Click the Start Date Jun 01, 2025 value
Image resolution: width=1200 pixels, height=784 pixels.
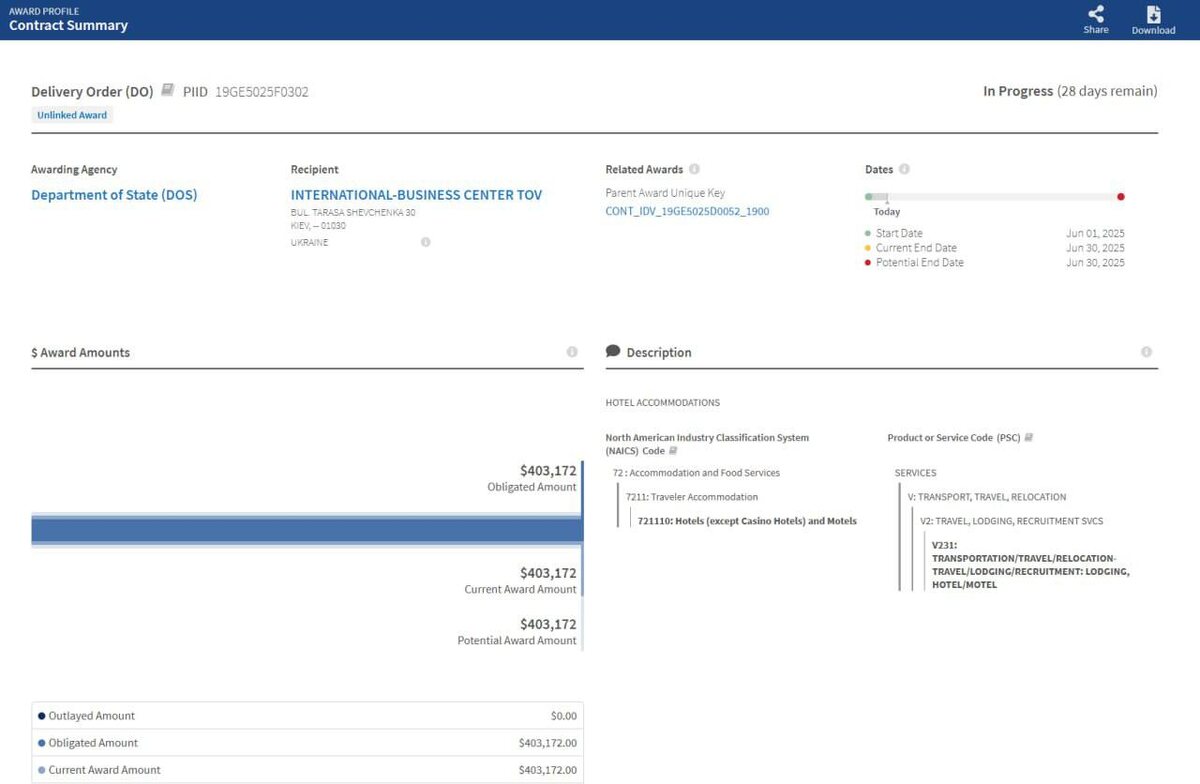1095,233
